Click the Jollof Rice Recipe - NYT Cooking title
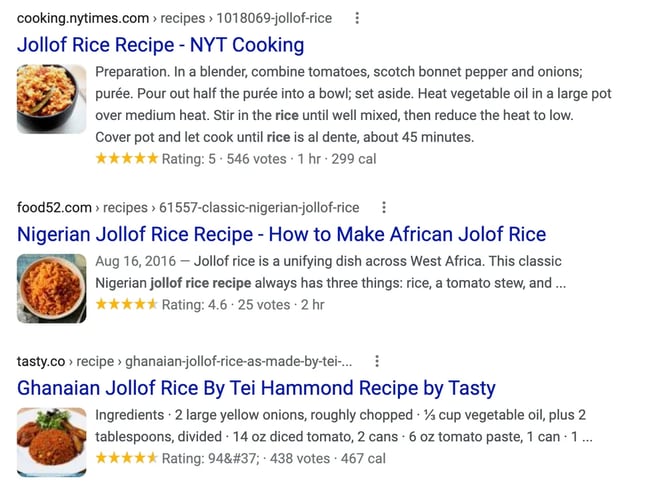650x490 pixels. [161, 45]
